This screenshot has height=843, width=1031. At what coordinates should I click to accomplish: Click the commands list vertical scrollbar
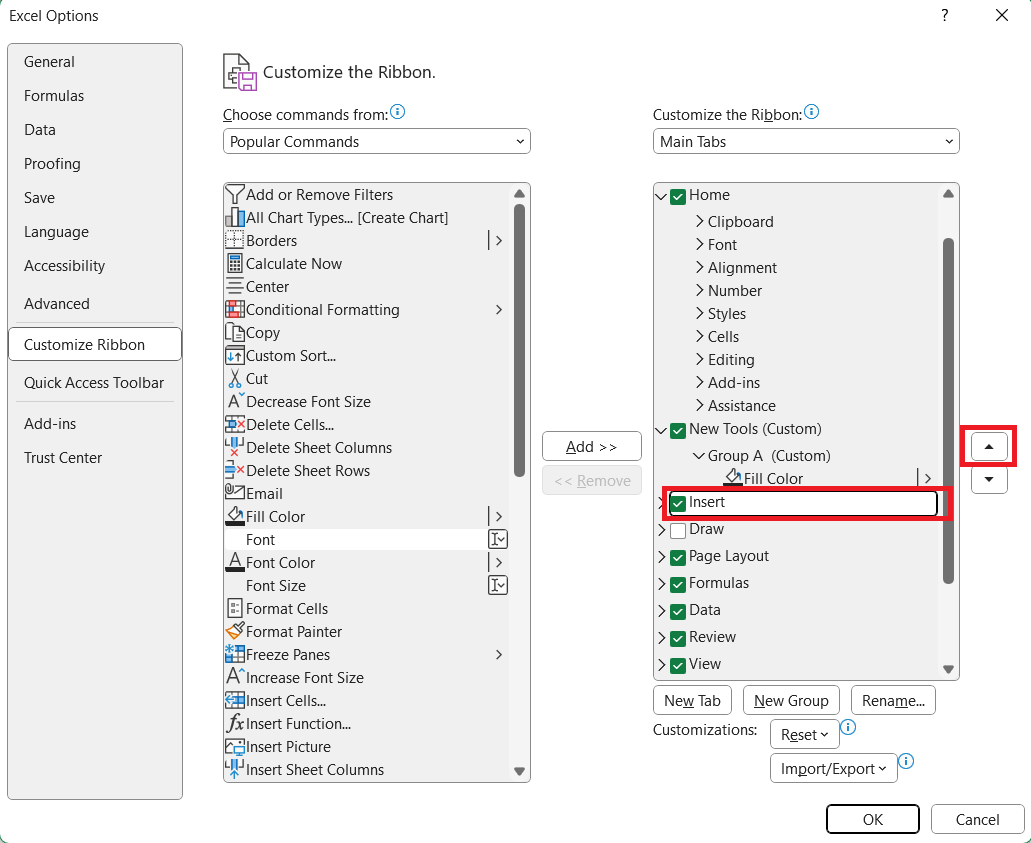519,341
